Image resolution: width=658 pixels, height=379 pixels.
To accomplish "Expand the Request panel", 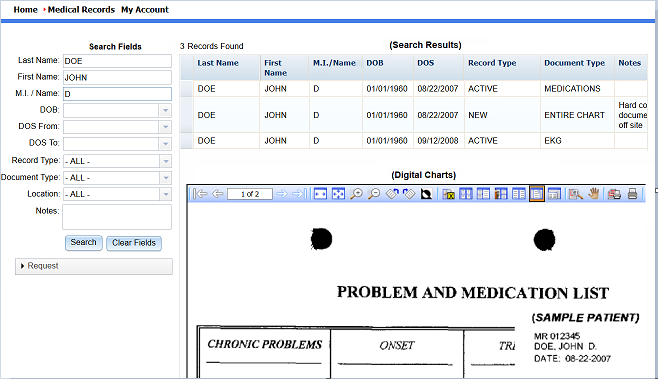I will [94, 266].
